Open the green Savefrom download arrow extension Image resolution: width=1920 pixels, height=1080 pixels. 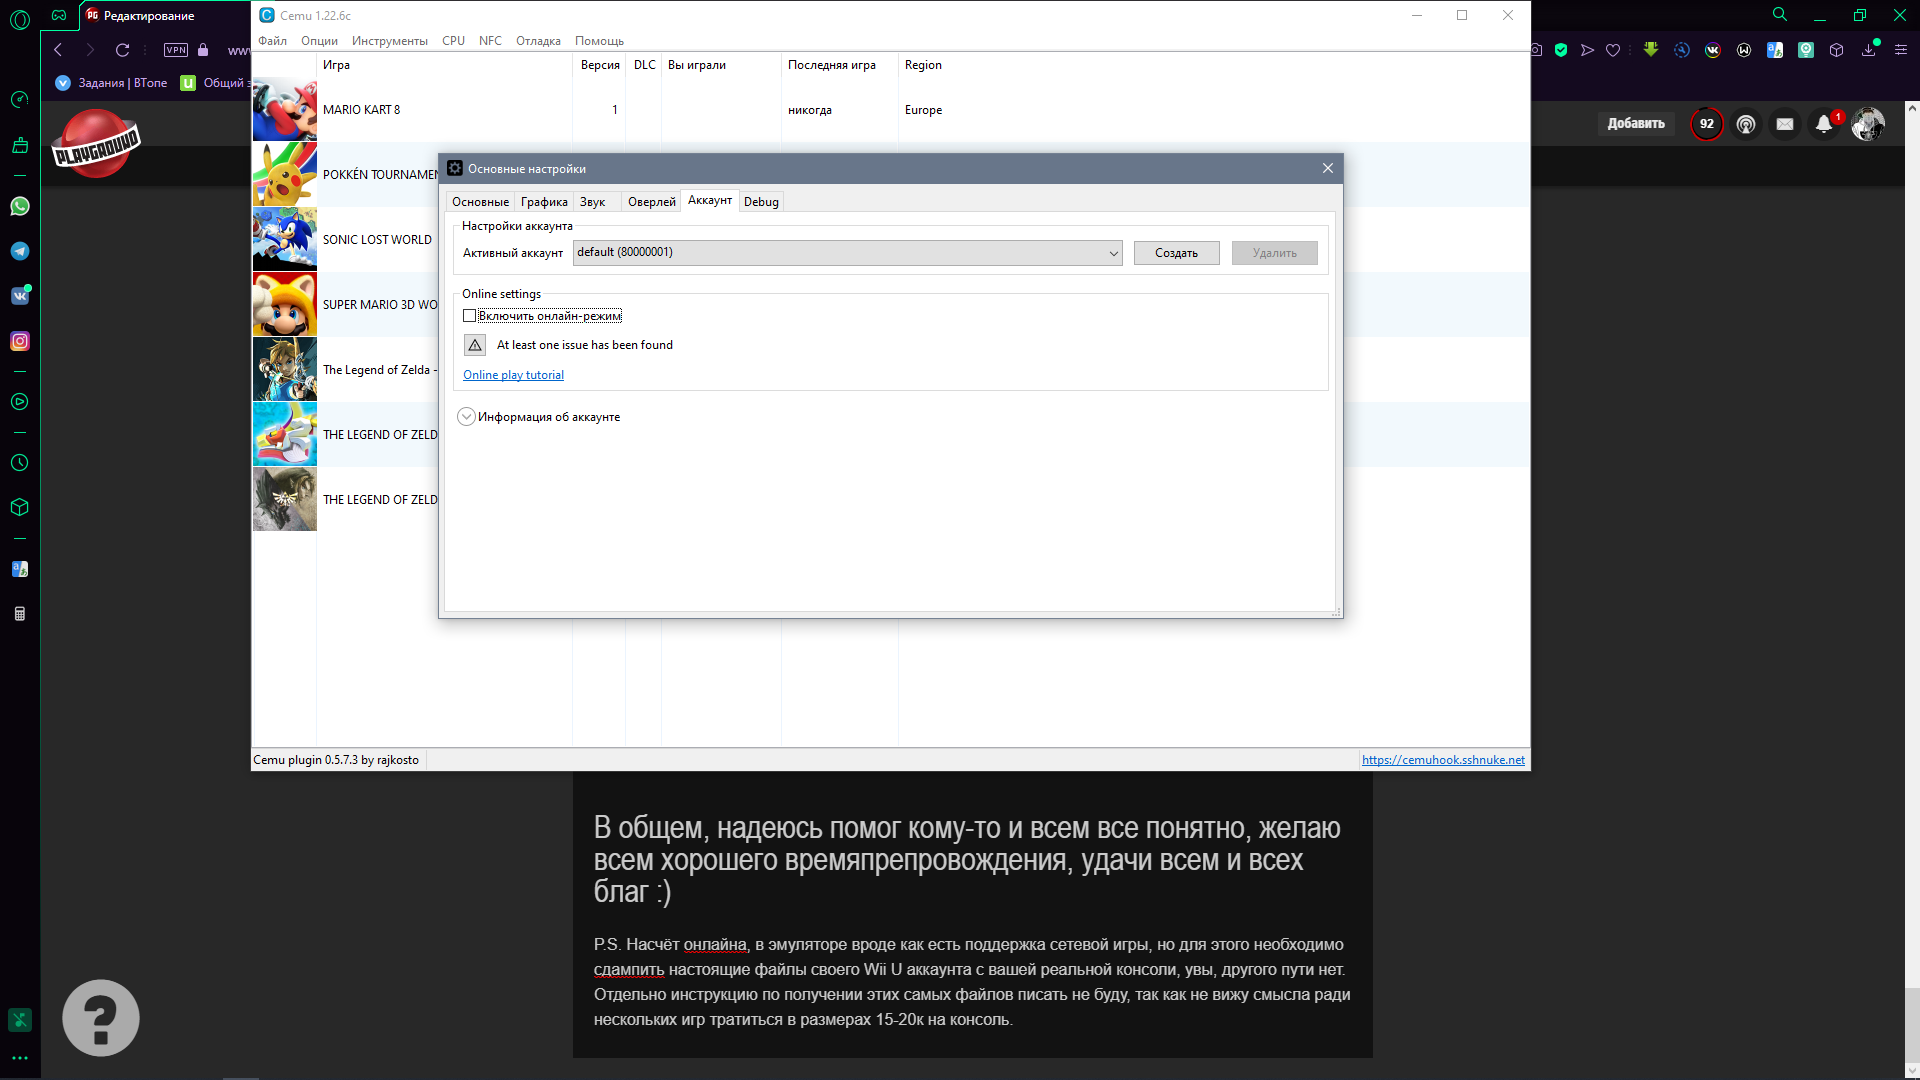coord(1651,49)
